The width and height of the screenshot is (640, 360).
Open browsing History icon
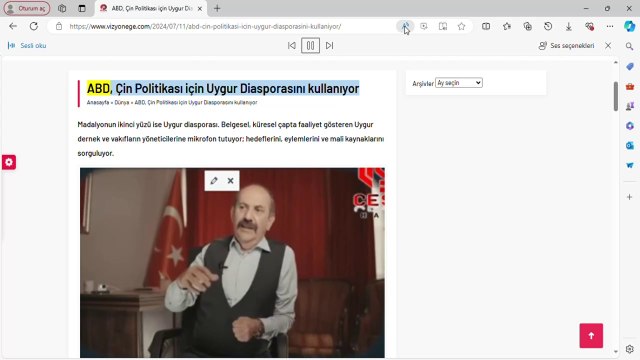[x=548, y=27]
